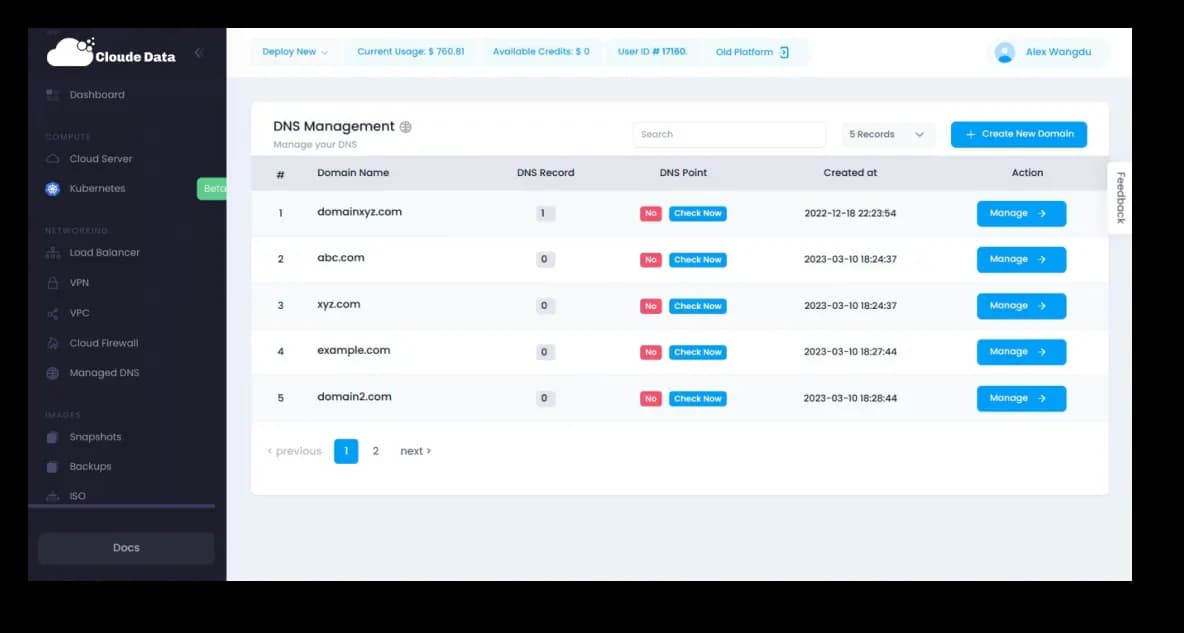Open the Load Balancer menu item
This screenshot has height=633, width=1184.
tap(104, 252)
